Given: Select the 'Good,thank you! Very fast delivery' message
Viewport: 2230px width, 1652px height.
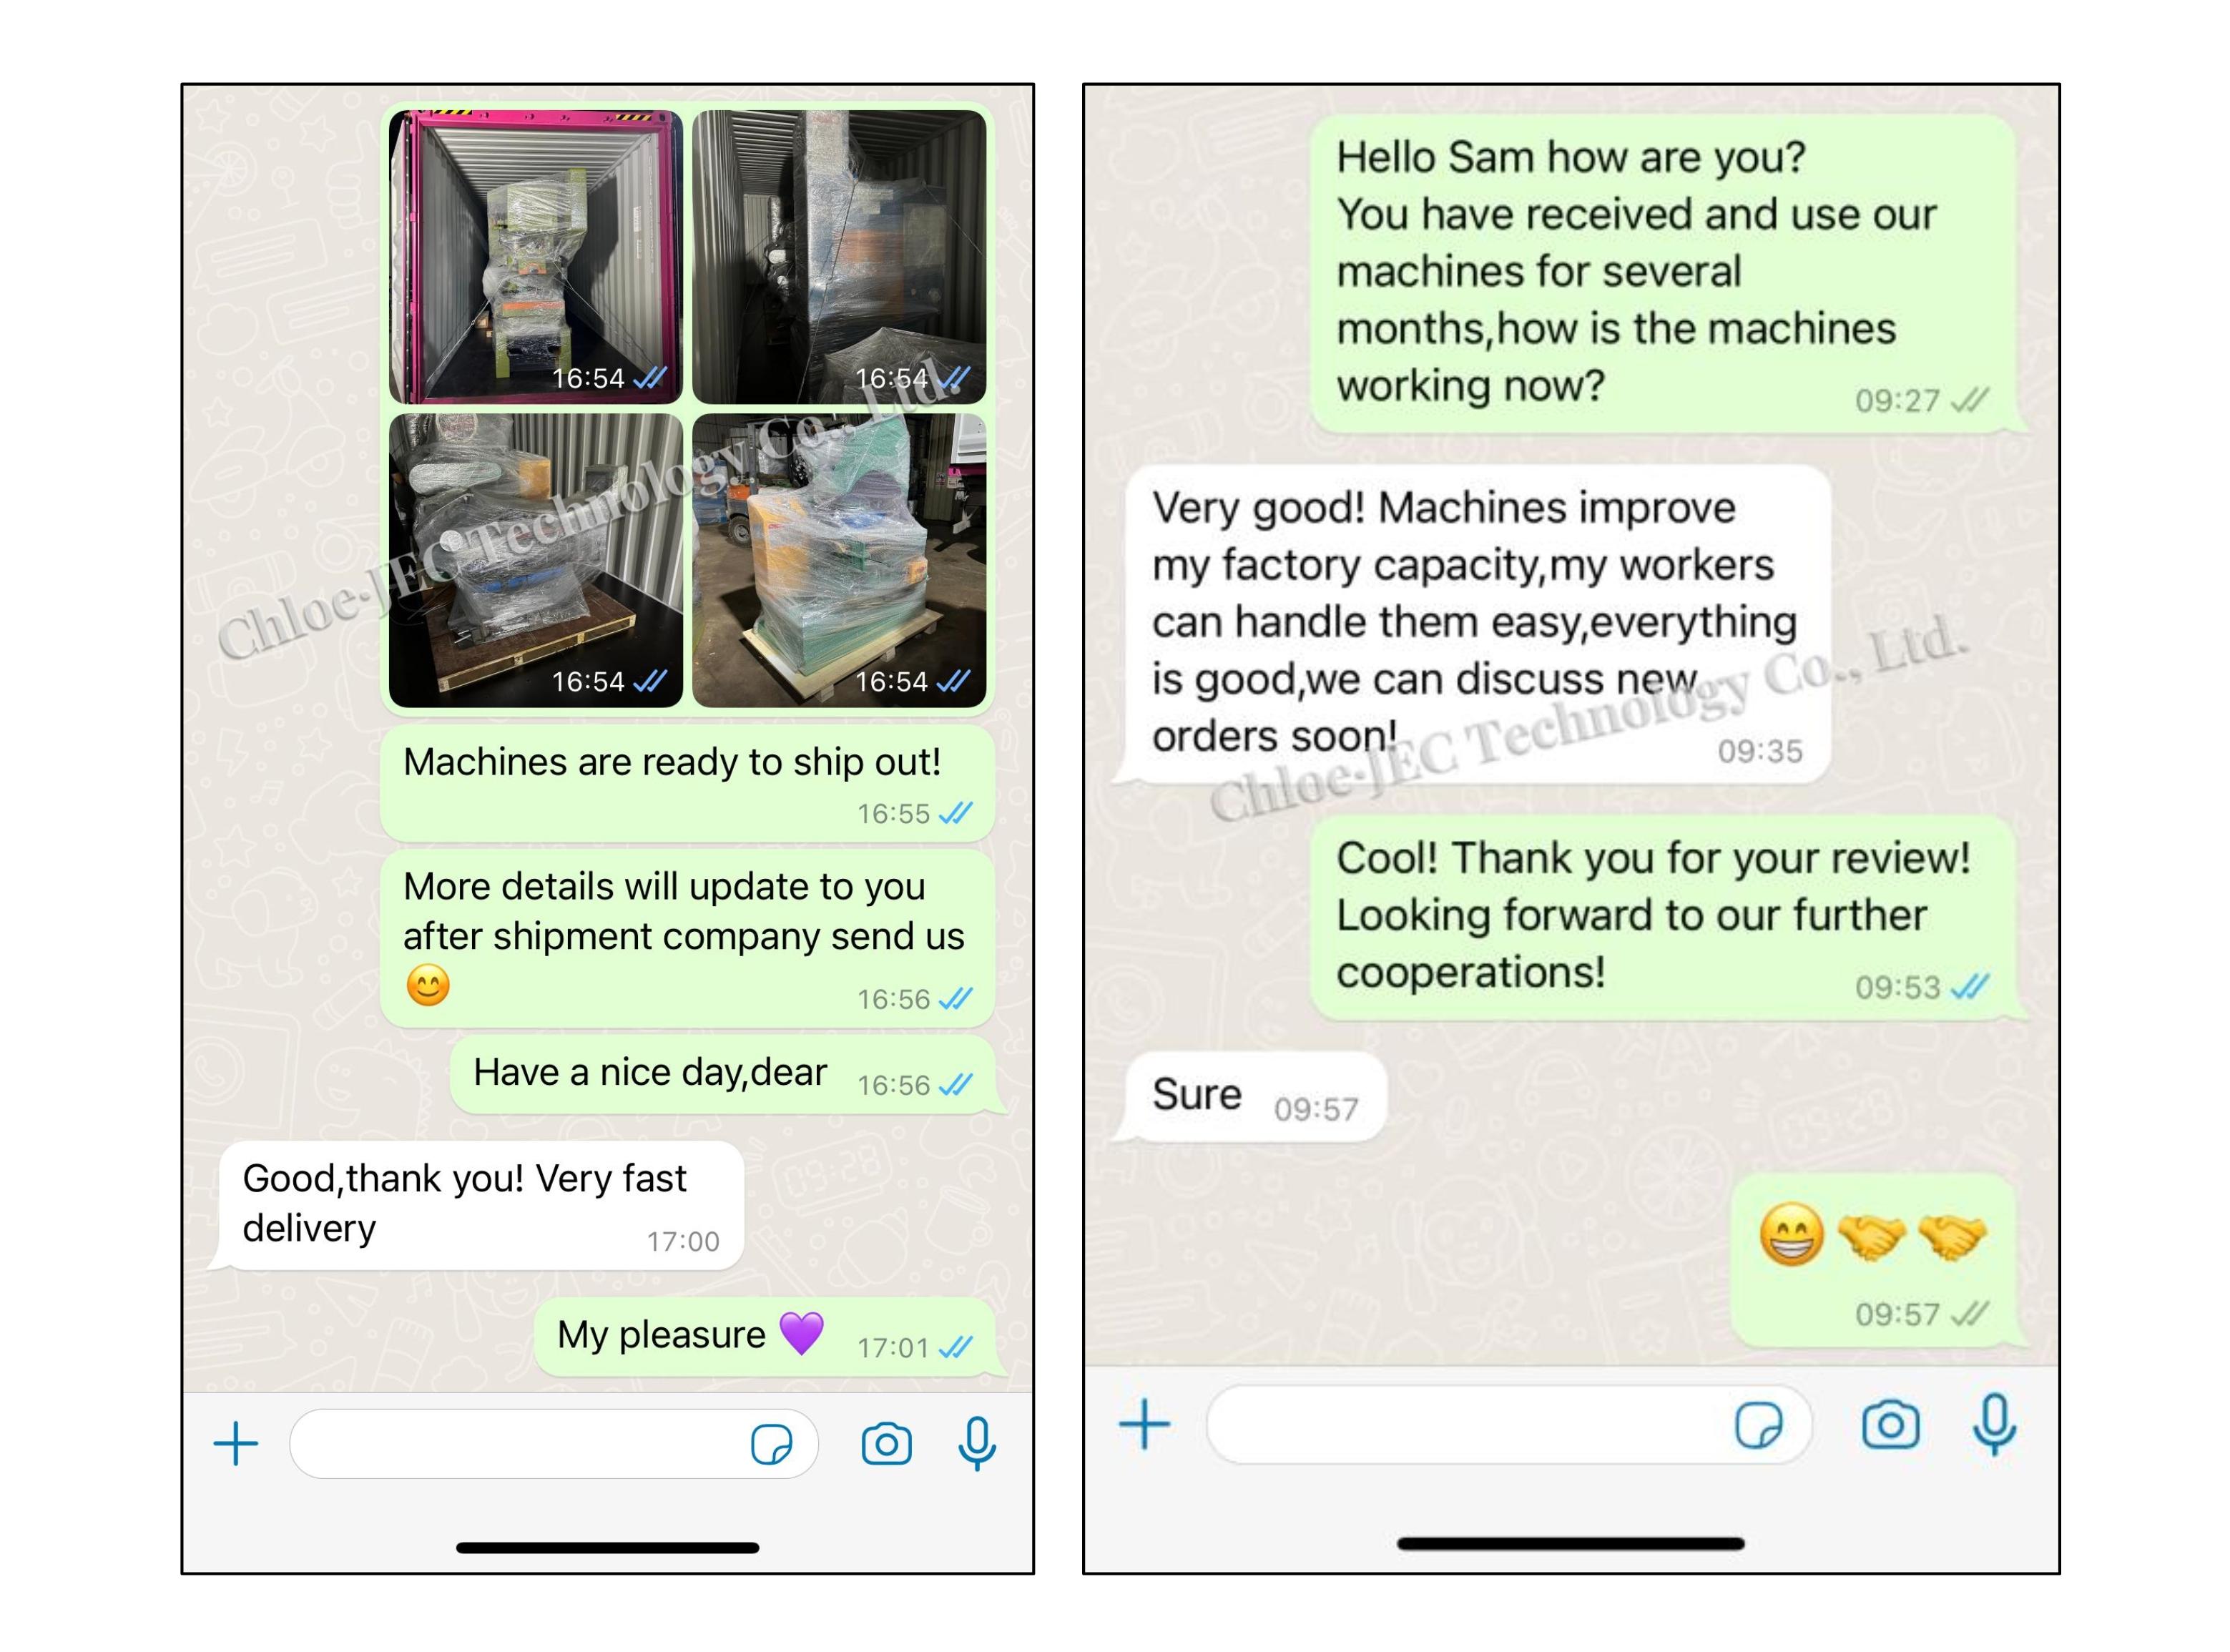Looking at the screenshot, I should point(480,1206).
